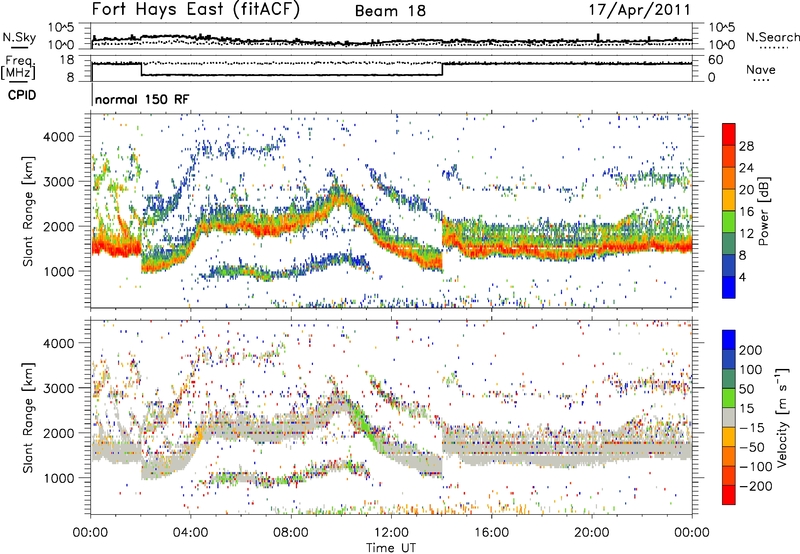Pick the bright blue bottom segment of Power colorbar
Viewport: 800px width, 554px height.
pyautogui.click(x=729, y=288)
